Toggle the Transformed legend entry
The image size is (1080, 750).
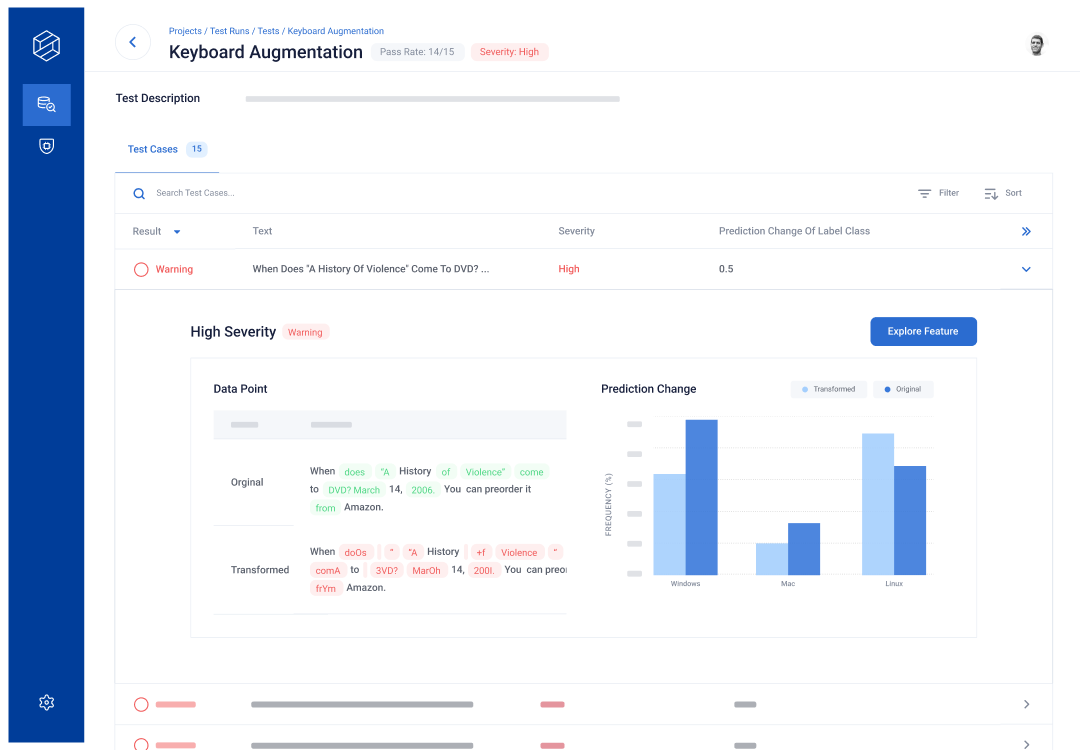pyautogui.click(x=829, y=389)
